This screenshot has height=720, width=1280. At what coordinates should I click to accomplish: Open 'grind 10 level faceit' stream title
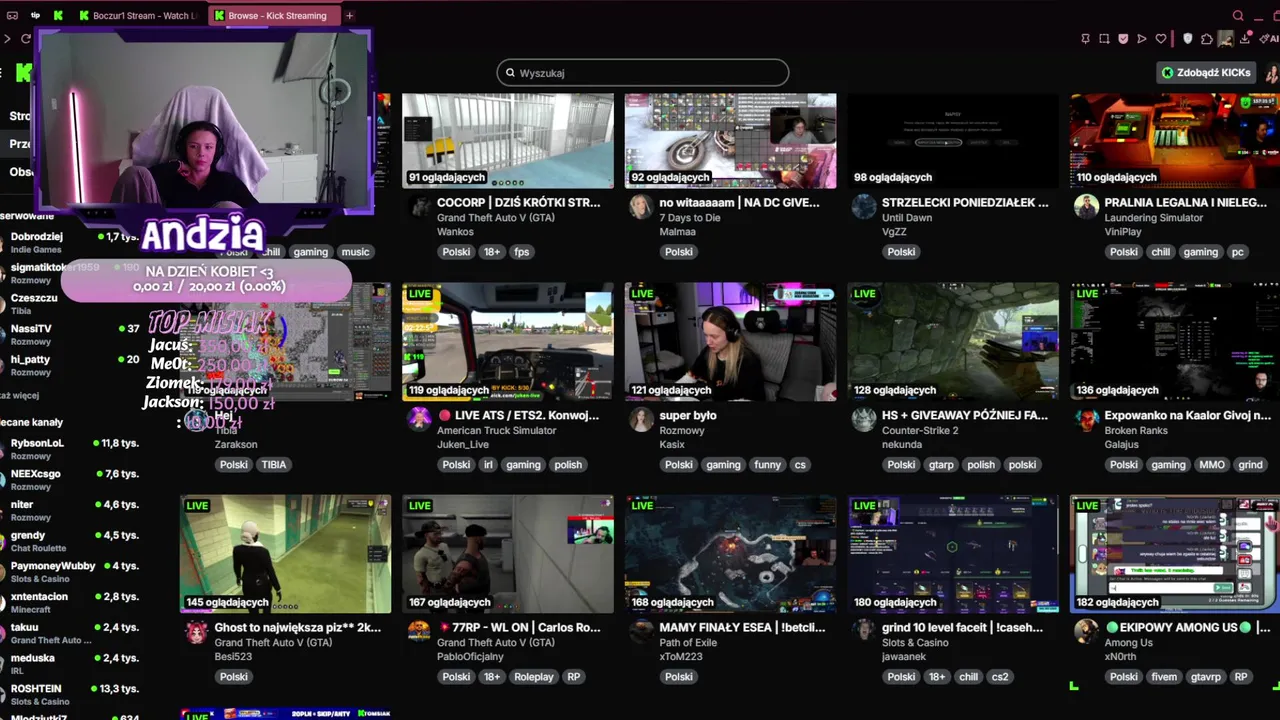[962, 628]
